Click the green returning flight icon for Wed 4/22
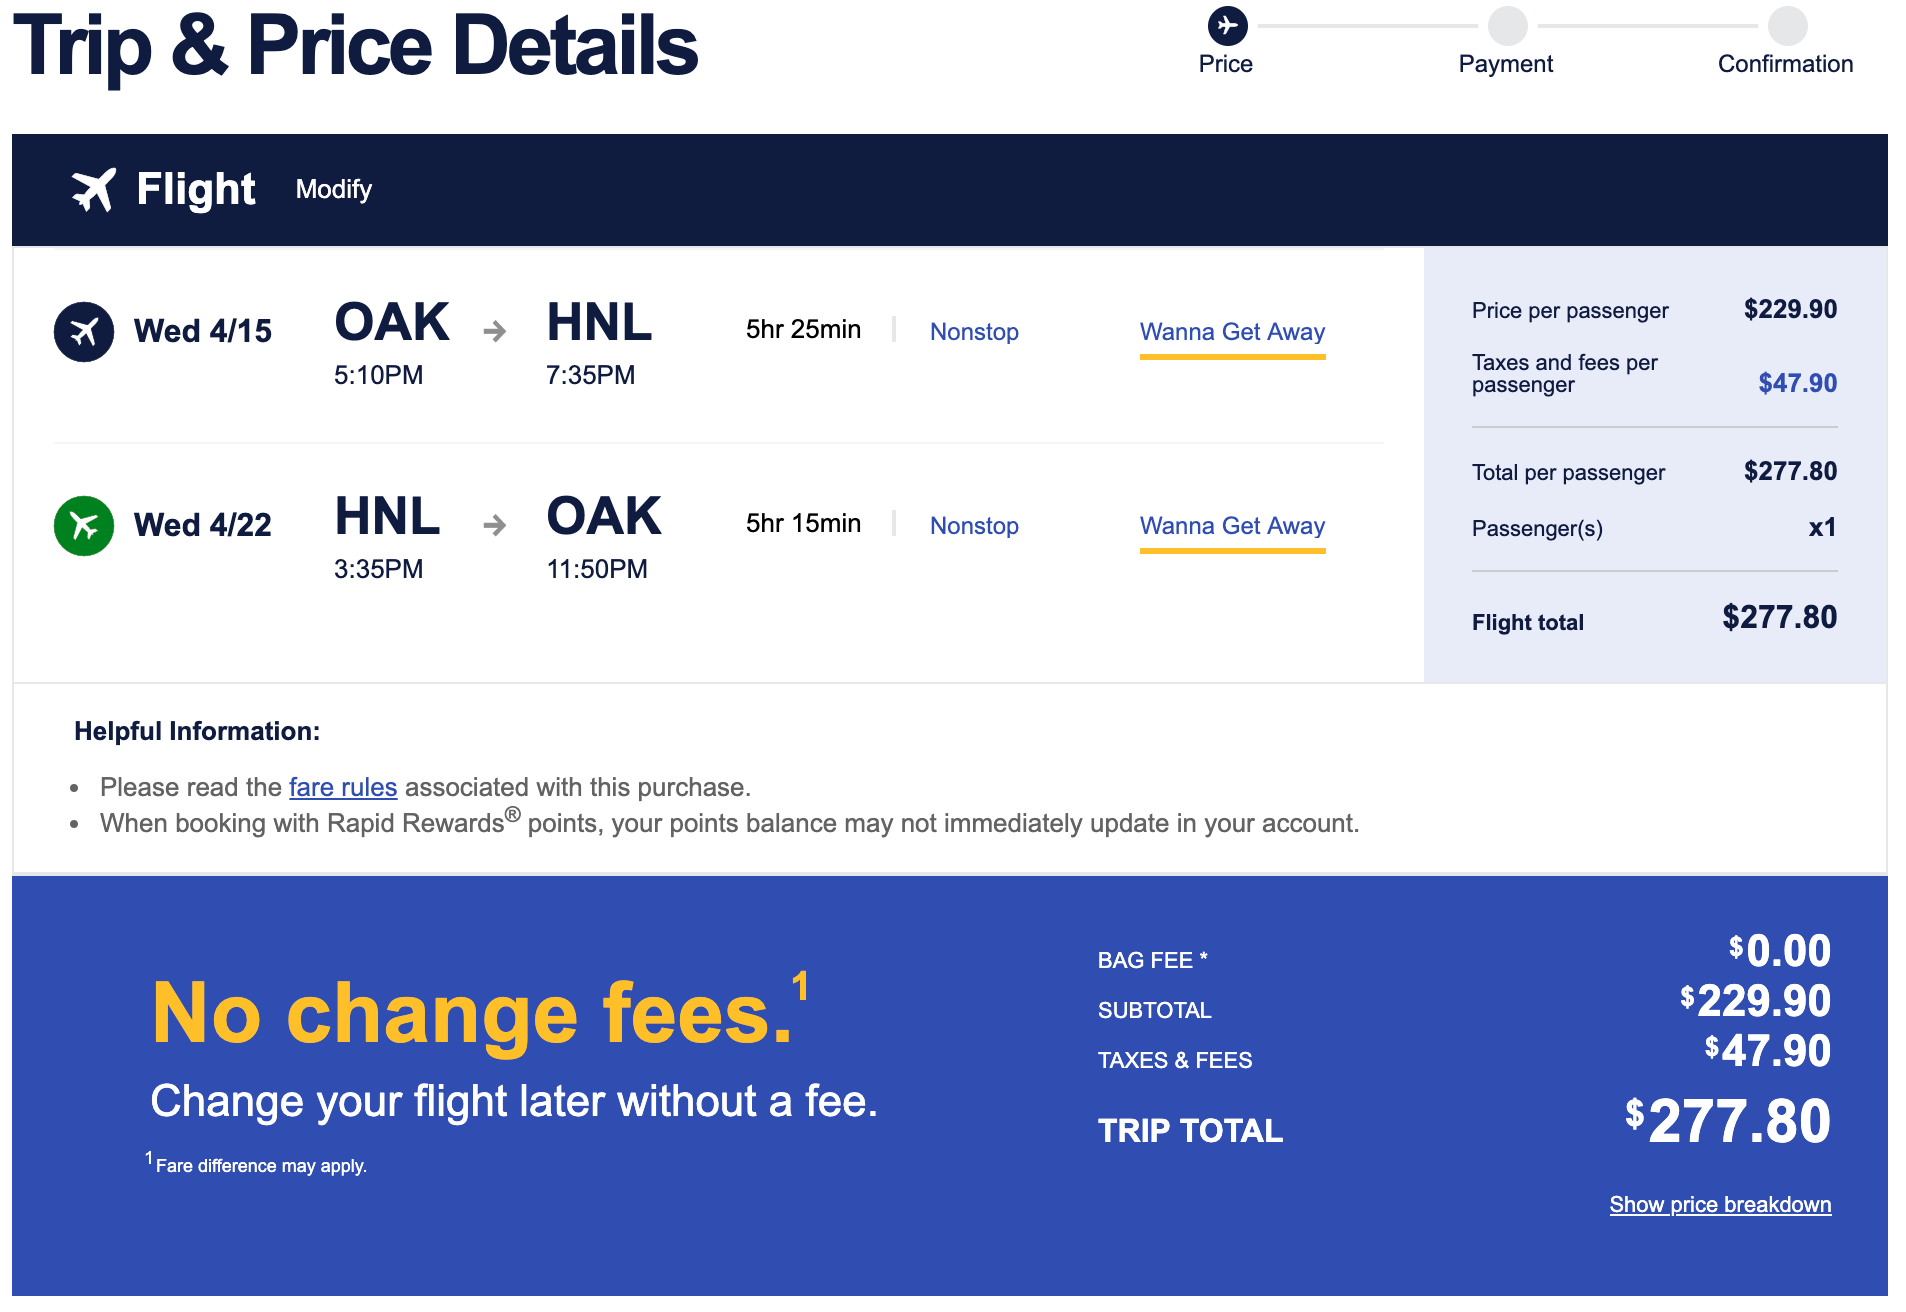 [84, 525]
